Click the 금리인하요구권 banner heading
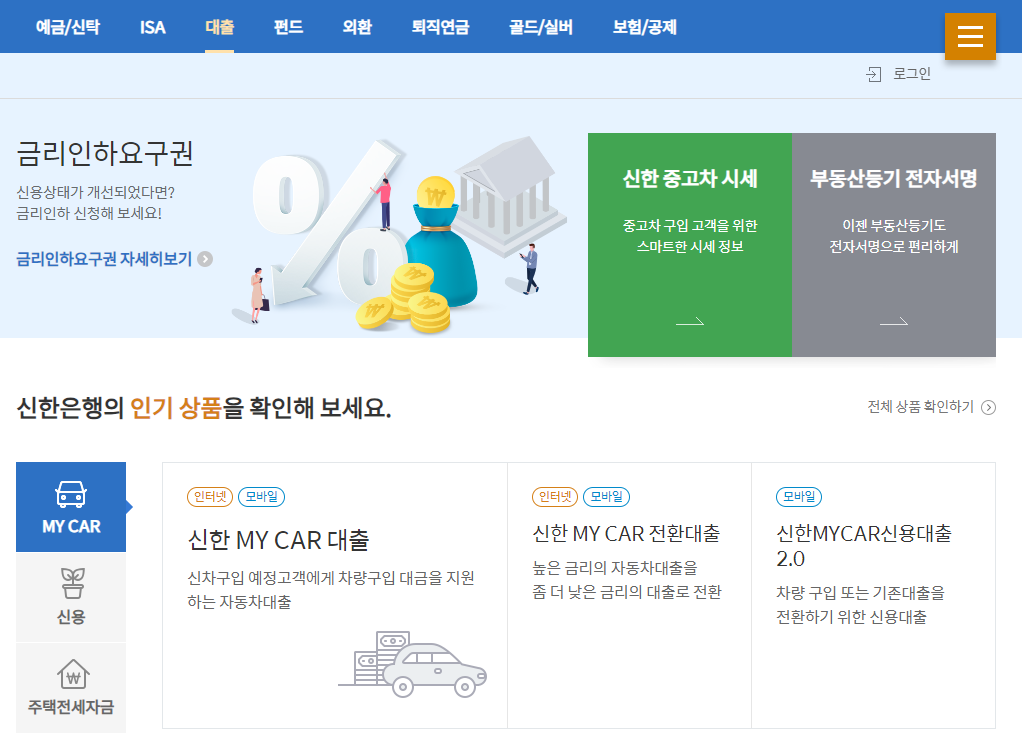1022x749 pixels. click(x=104, y=154)
